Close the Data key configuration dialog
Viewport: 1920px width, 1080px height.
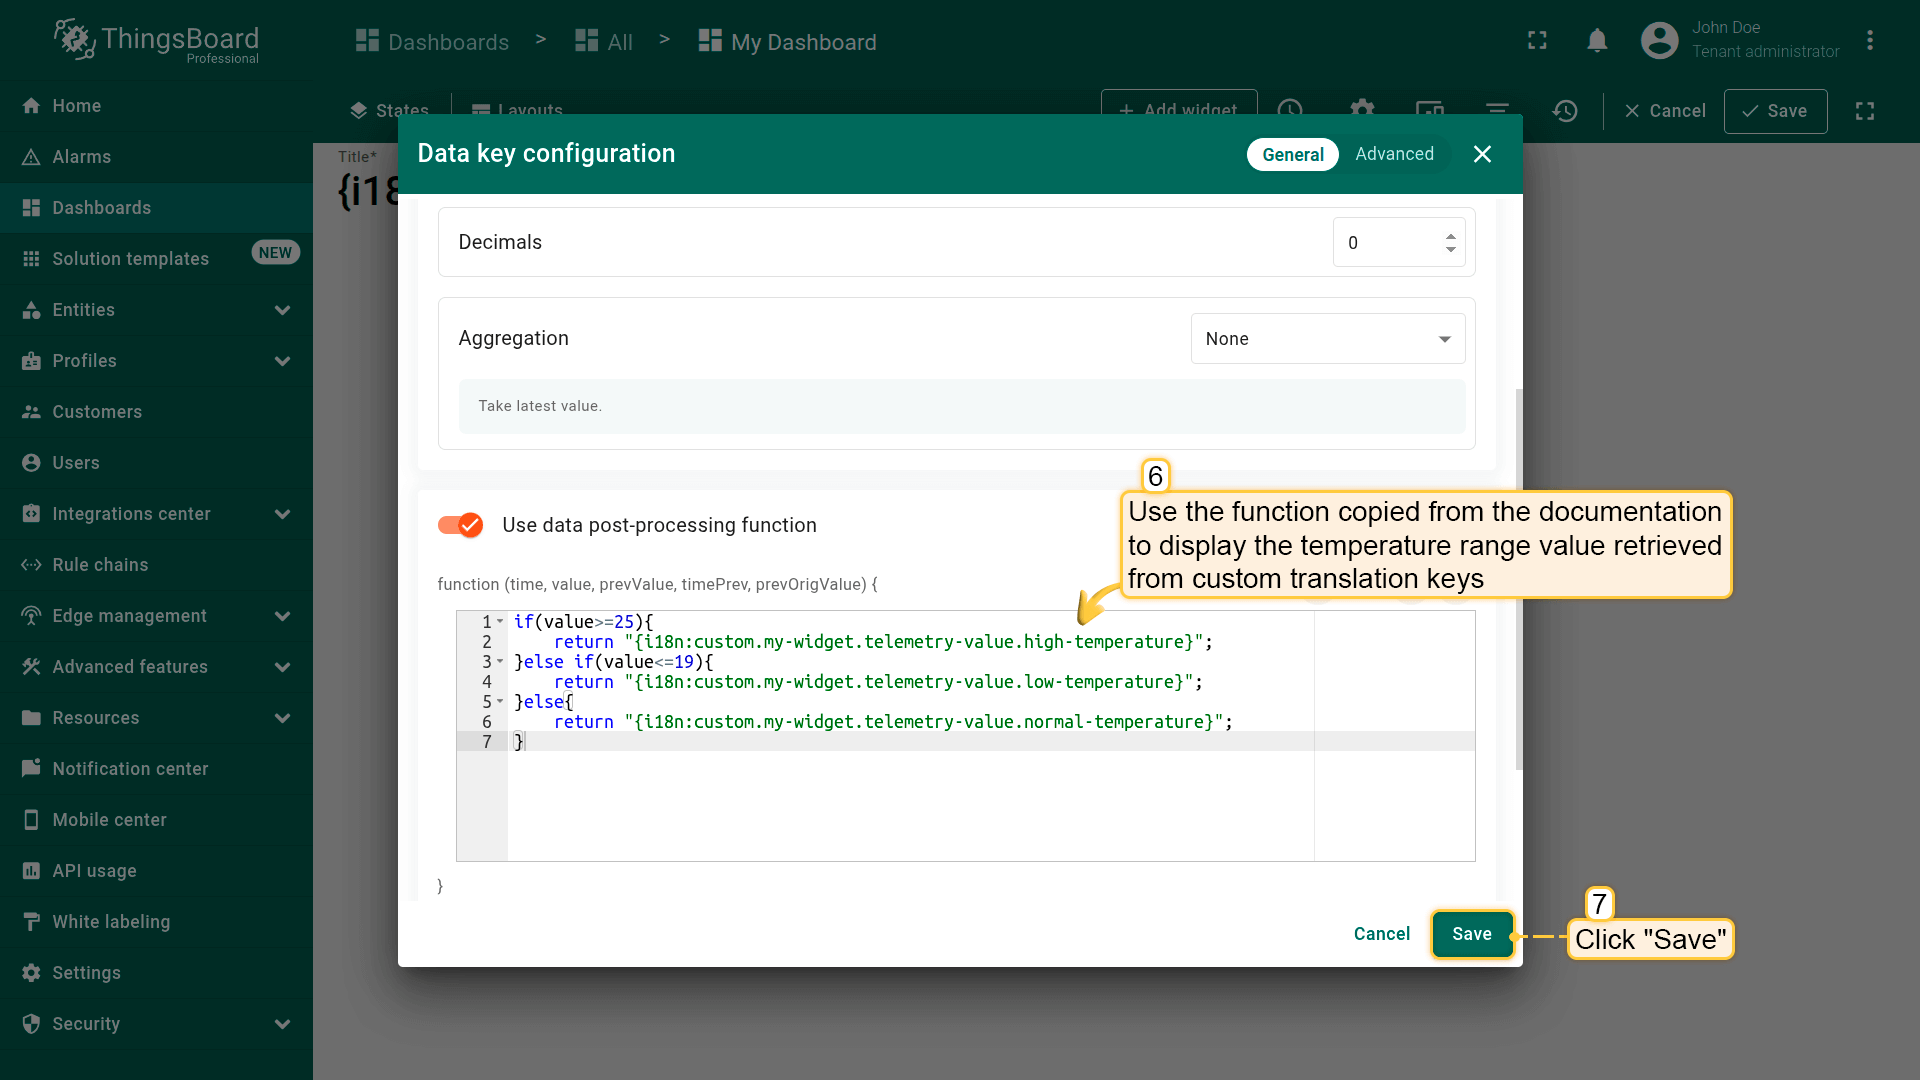pos(1482,154)
